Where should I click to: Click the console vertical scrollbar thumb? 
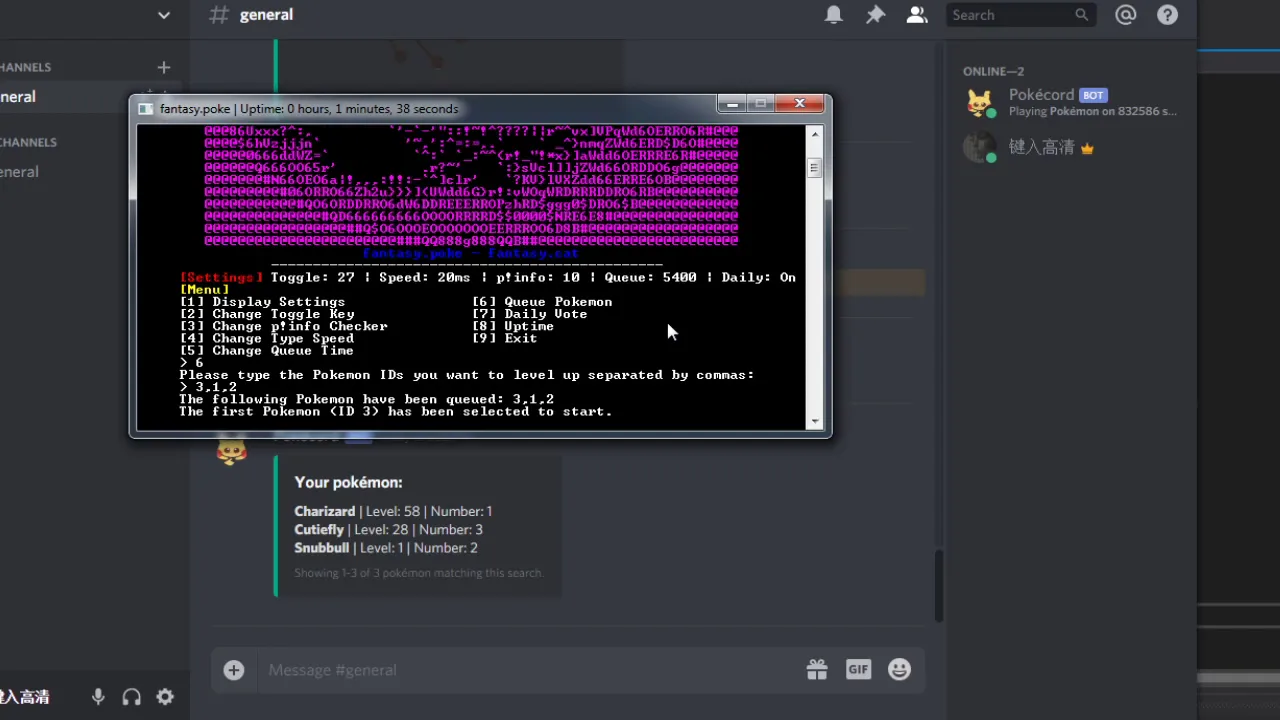tap(815, 168)
